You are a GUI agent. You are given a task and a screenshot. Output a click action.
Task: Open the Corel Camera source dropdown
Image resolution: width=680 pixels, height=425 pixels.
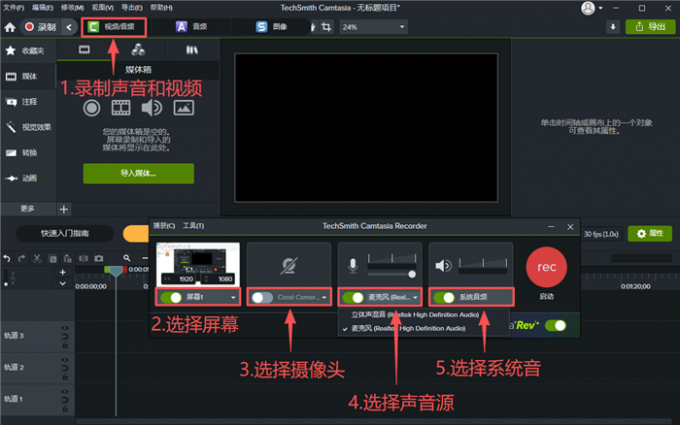[x=324, y=298]
